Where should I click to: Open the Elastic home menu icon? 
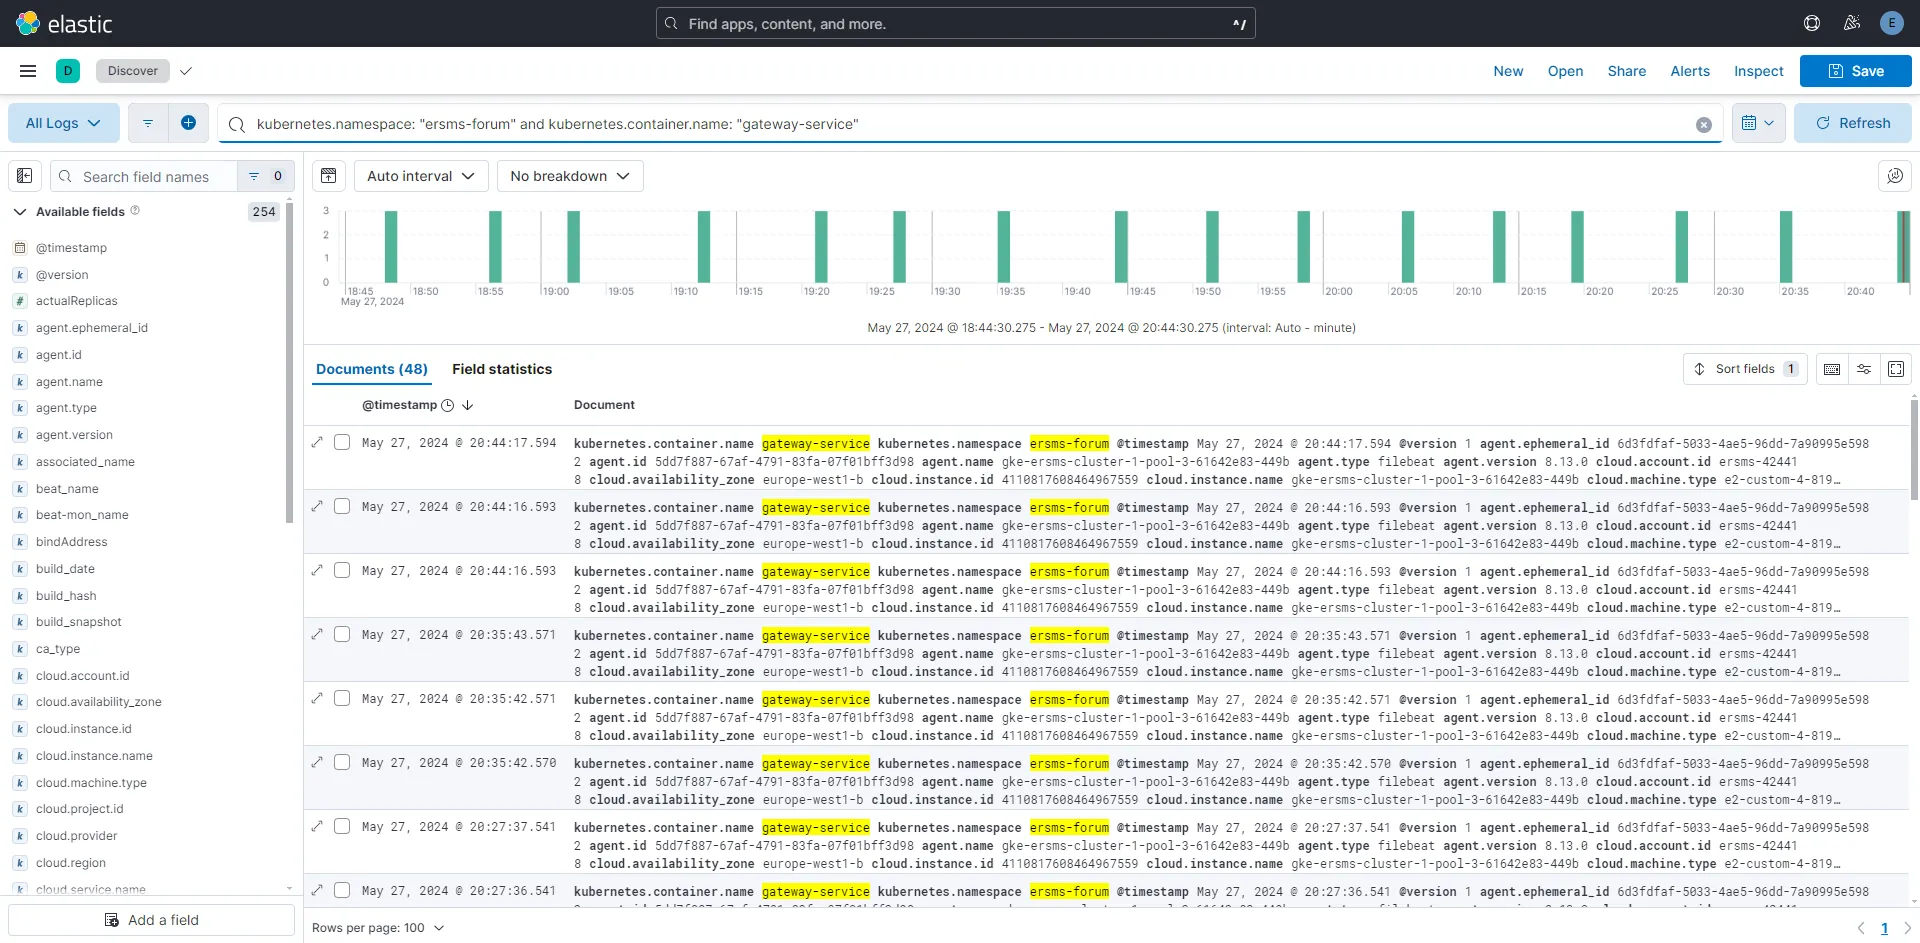[x=27, y=23]
